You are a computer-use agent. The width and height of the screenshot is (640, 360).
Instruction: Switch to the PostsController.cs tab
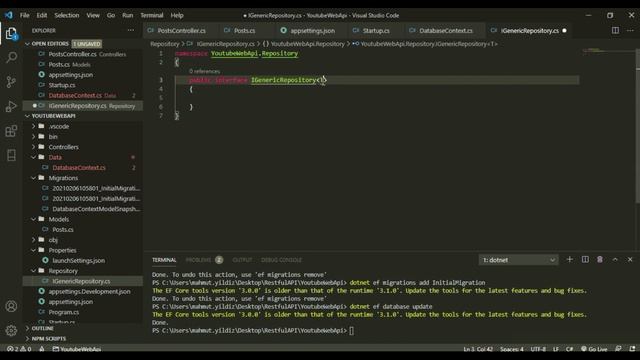(x=181, y=31)
